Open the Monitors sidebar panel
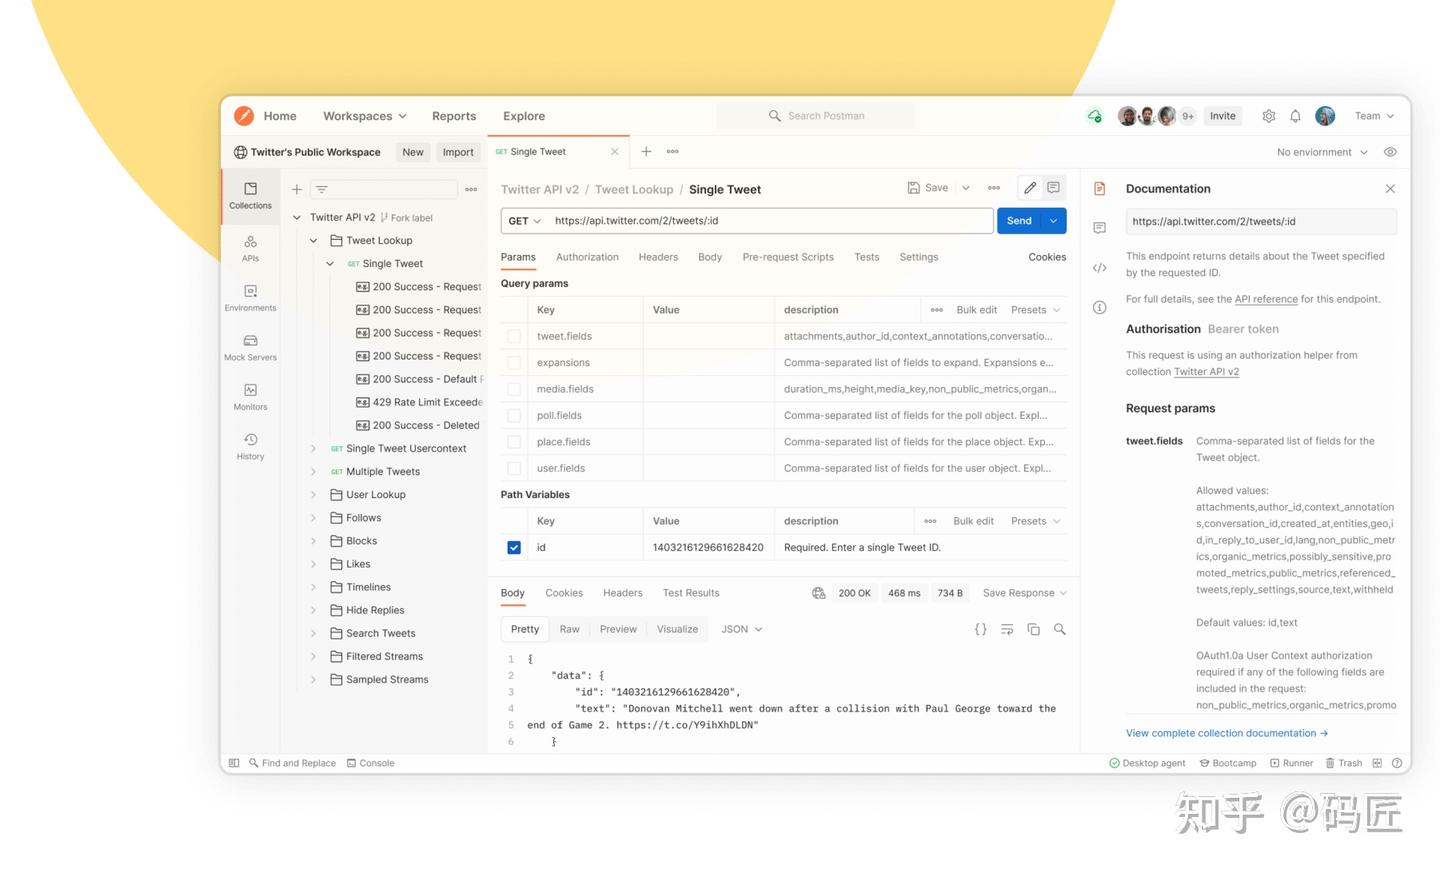 (x=250, y=397)
